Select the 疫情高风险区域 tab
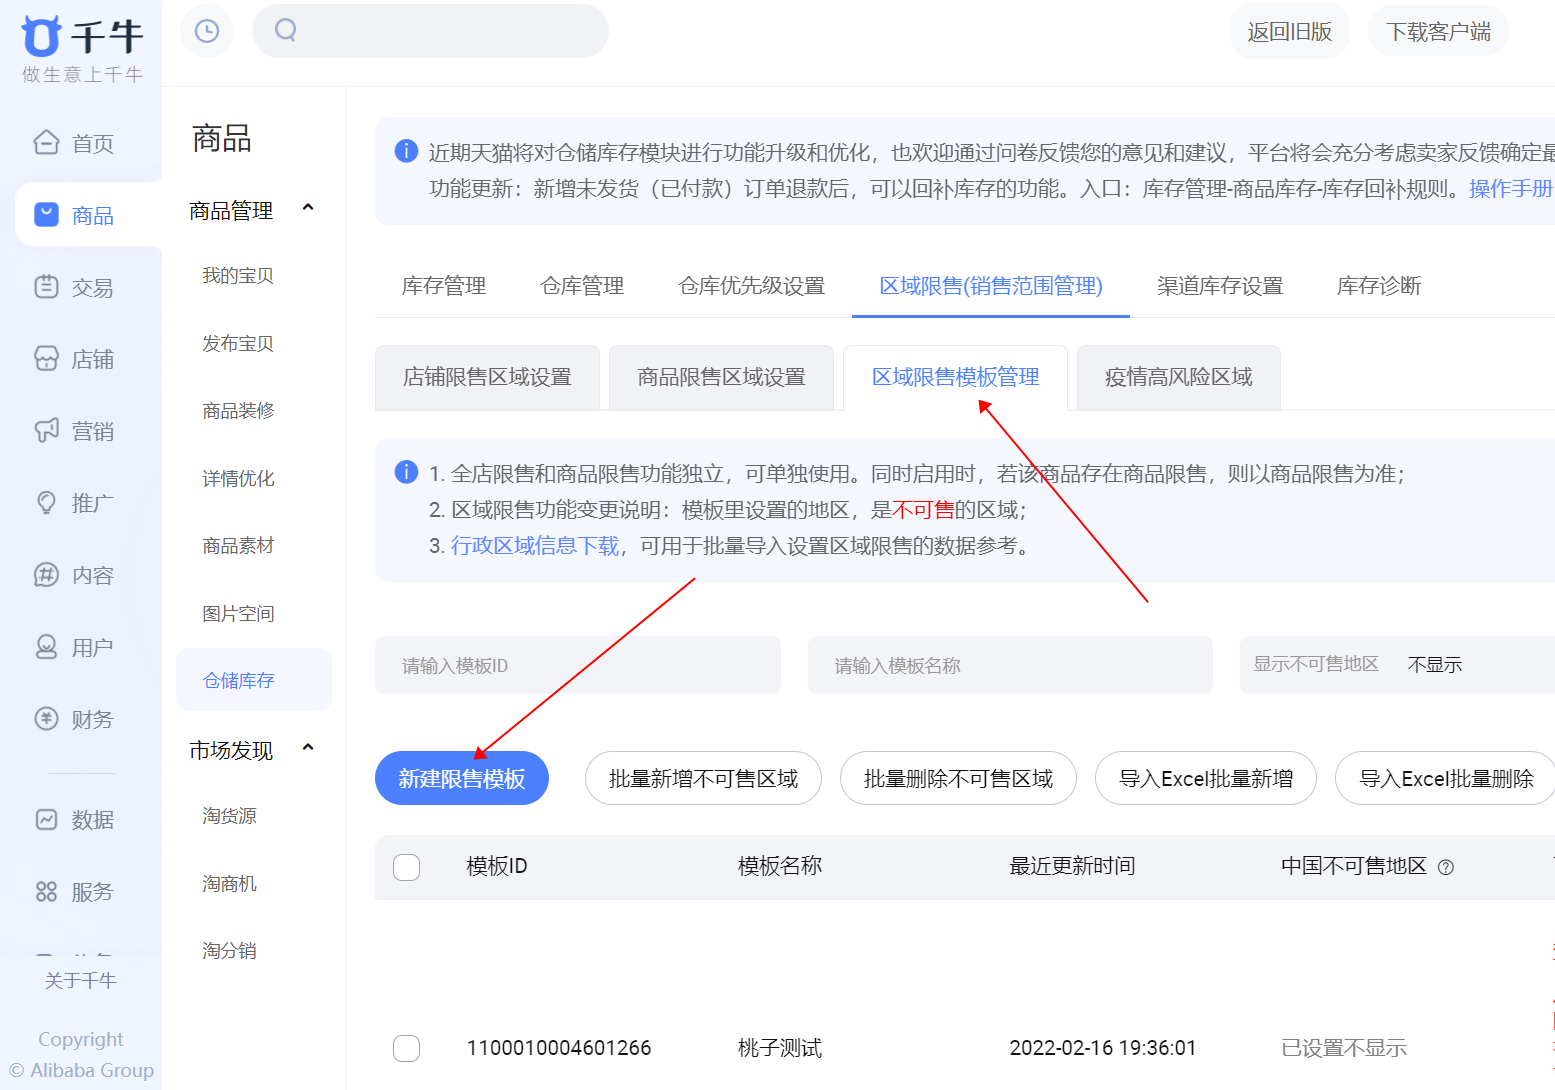Viewport: 1555px width, 1090px height. [x=1178, y=378]
